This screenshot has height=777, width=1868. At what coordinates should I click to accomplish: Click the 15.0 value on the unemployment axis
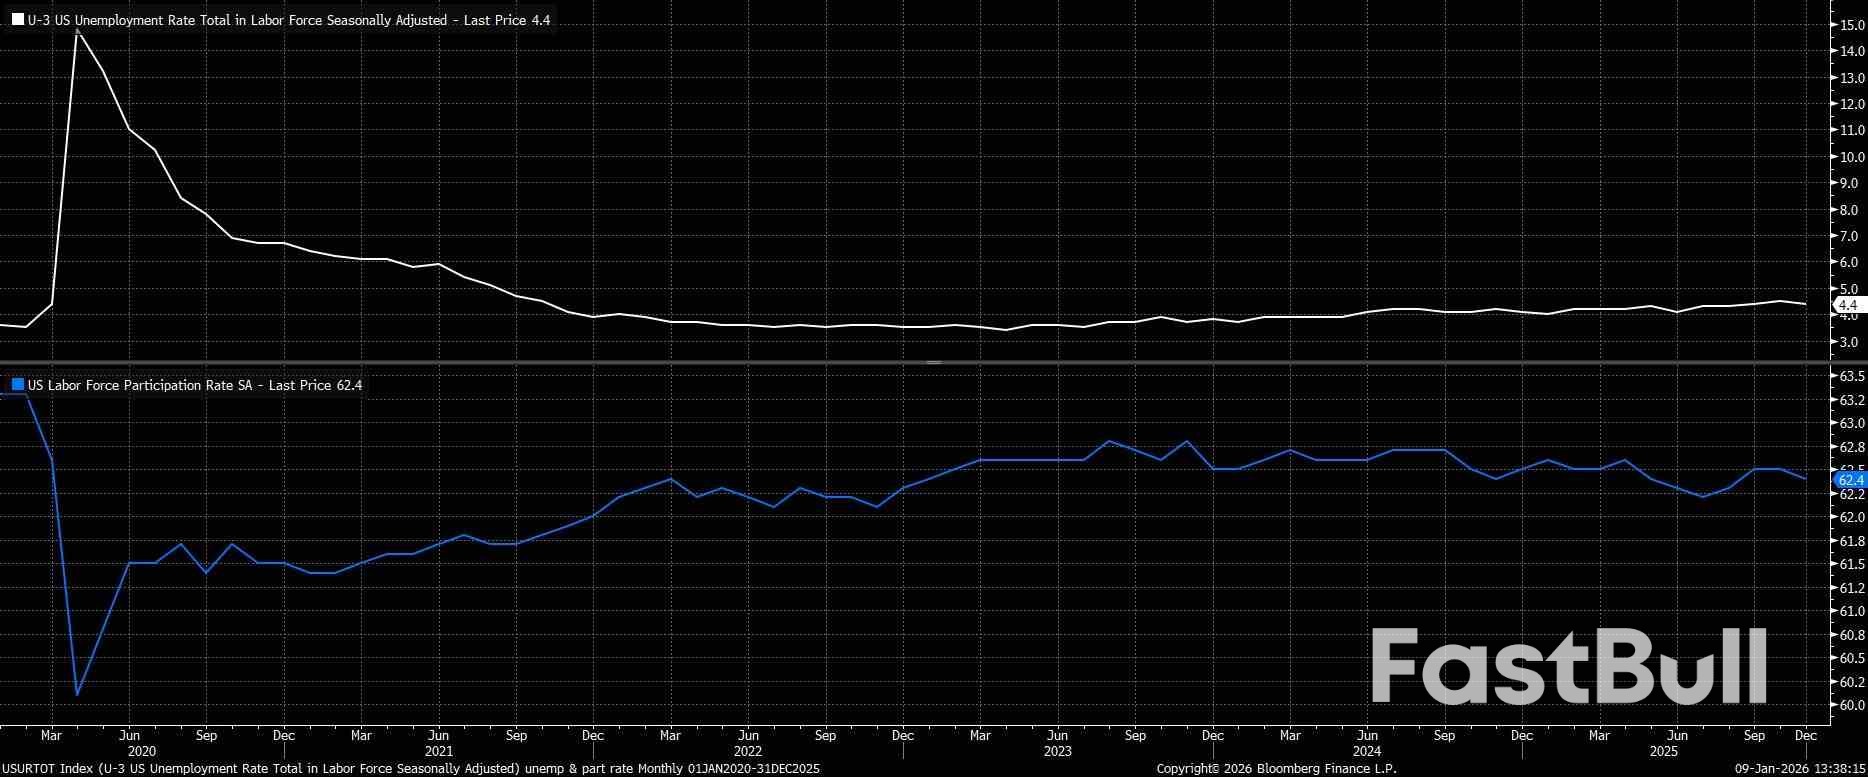click(1851, 25)
